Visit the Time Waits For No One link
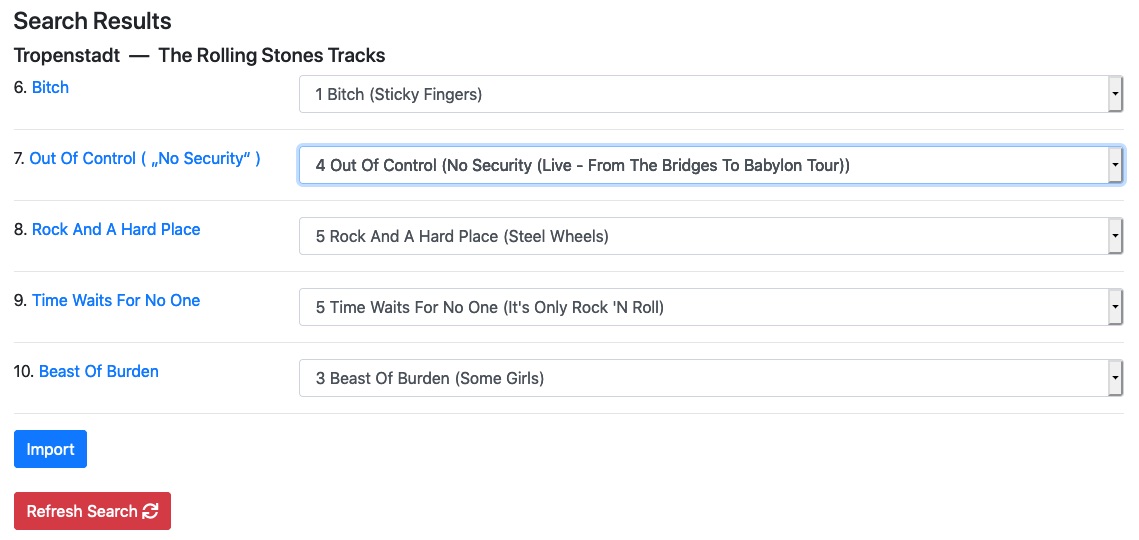The height and width of the screenshot is (540, 1139). [116, 300]
